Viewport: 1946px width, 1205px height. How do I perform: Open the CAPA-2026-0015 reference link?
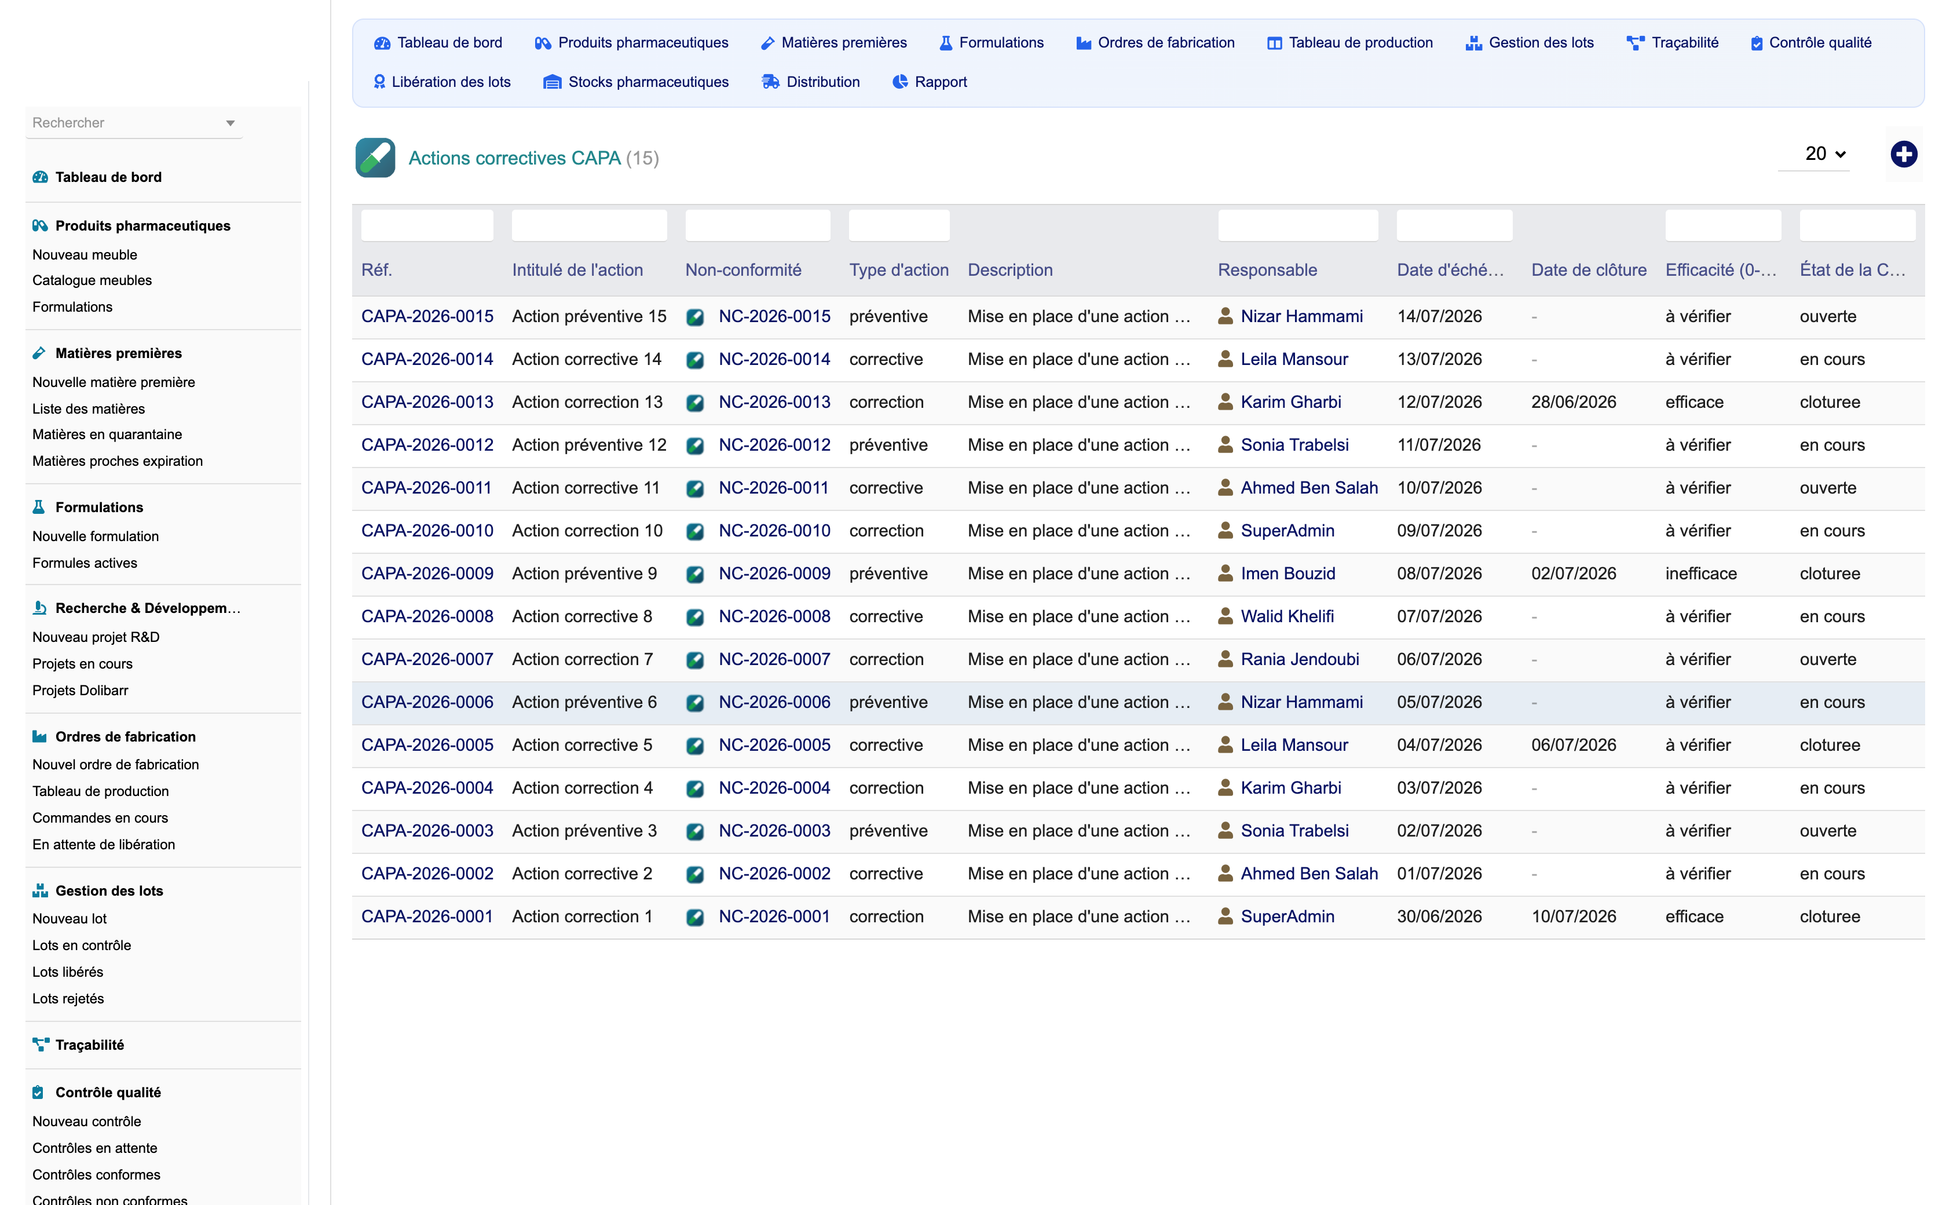(x=427, y=316)
